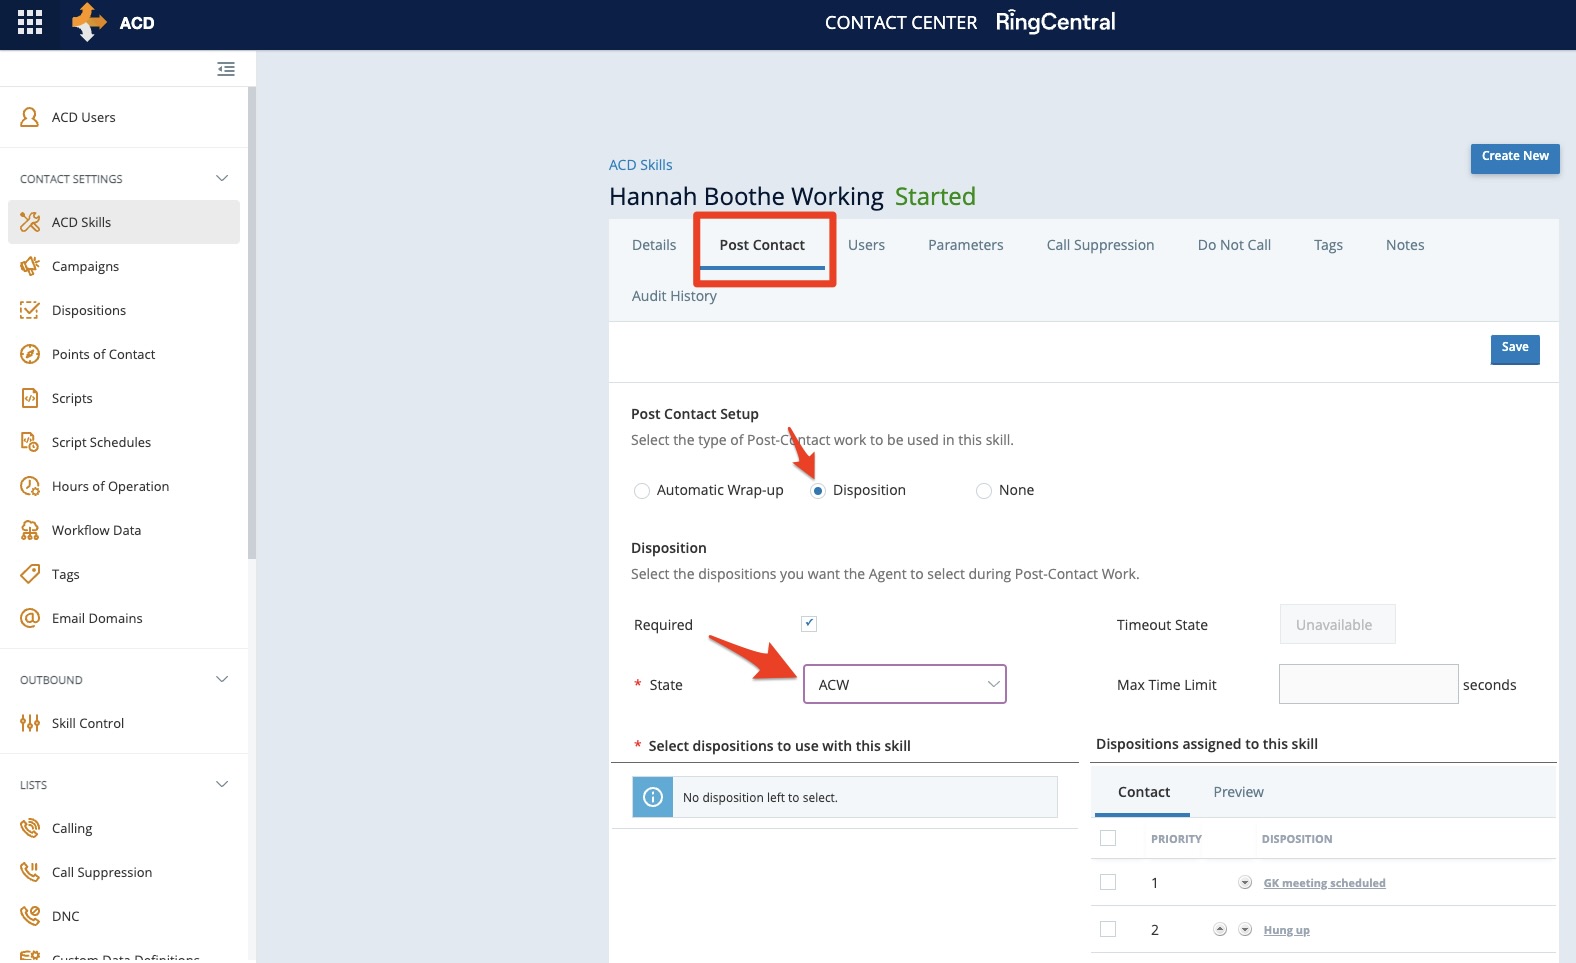1576x963 pixels.
Task: Move Hung up disposition up in priority
Action: click(1220, 929)
